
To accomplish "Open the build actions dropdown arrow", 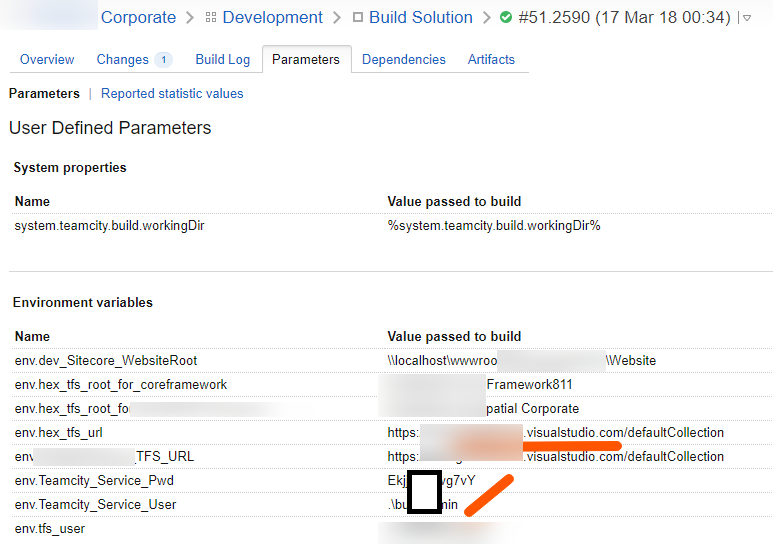I will (x=746, y=18).
